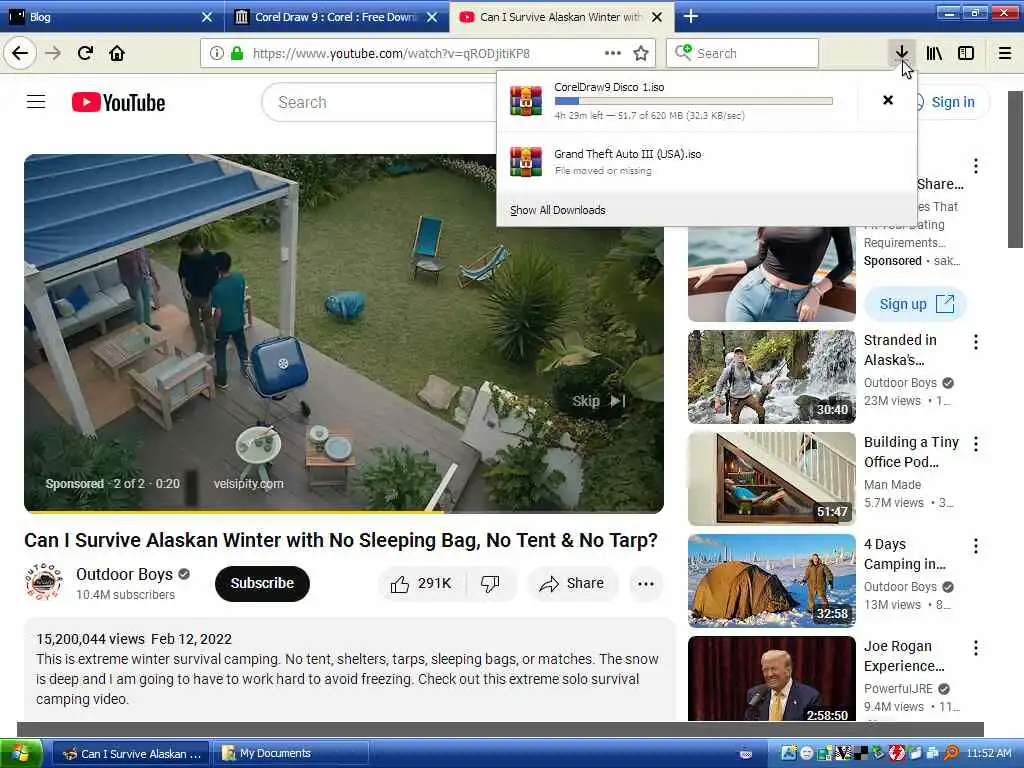1024x768 pixels.
Task: Click the Sign up ad button
Action: pyautogui.click(x=914, y=304)
